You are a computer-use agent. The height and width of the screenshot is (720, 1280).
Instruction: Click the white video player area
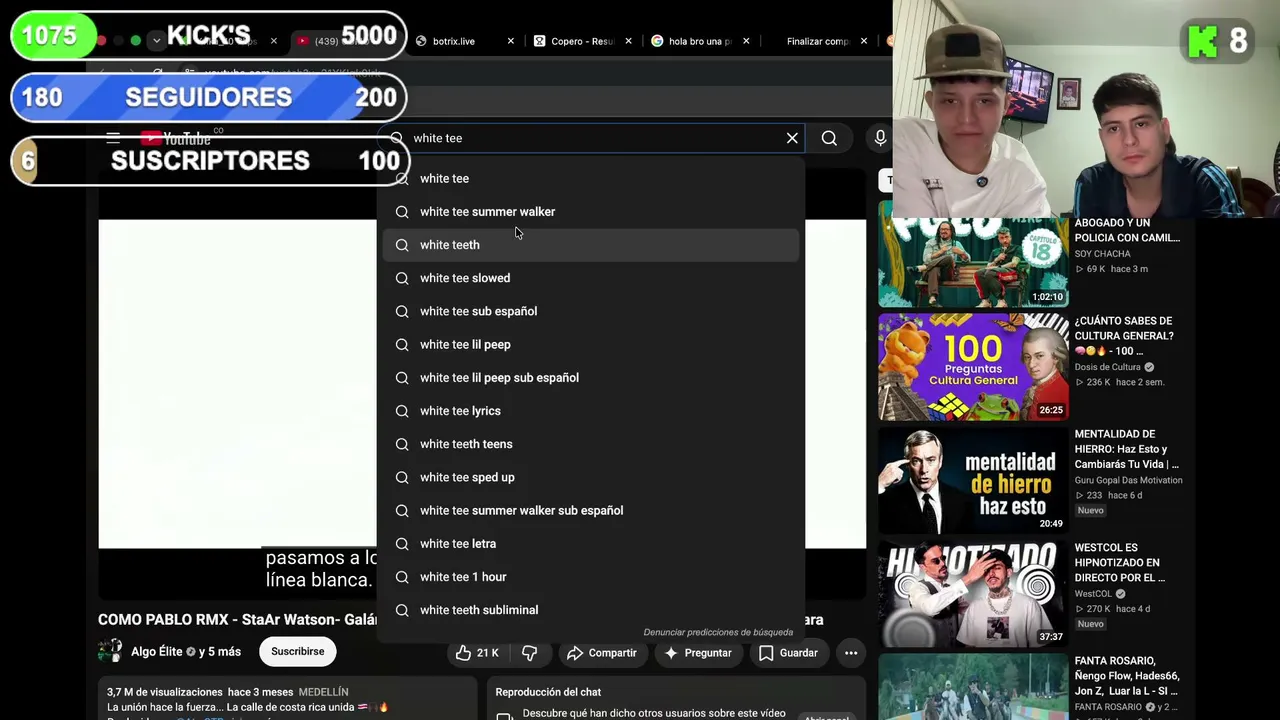[237, 384]
